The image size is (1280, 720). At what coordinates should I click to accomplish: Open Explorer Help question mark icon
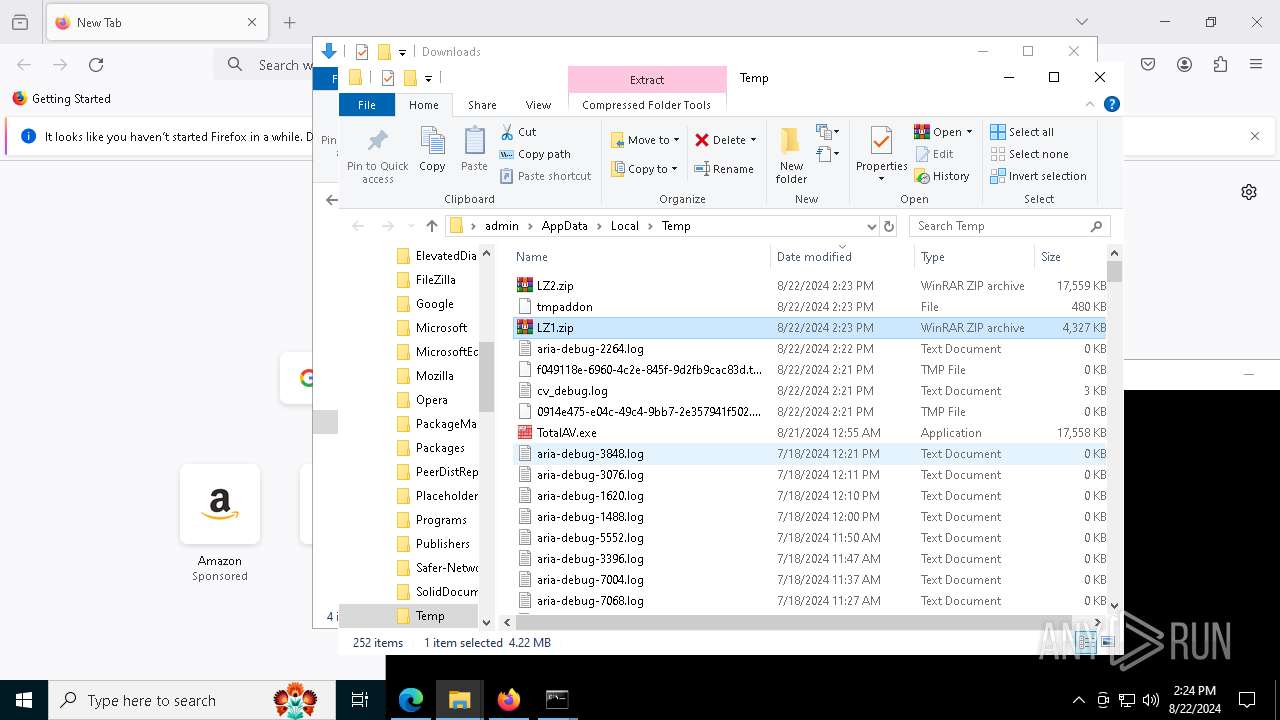[x=1111, y=104]
